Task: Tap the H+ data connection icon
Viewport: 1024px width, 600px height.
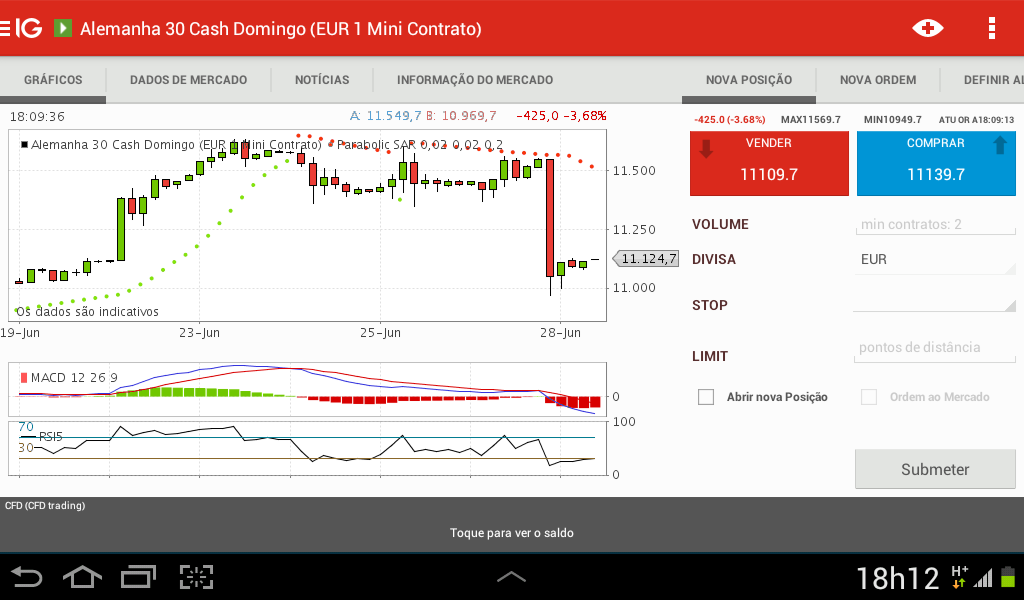Action: coord(959,576)
